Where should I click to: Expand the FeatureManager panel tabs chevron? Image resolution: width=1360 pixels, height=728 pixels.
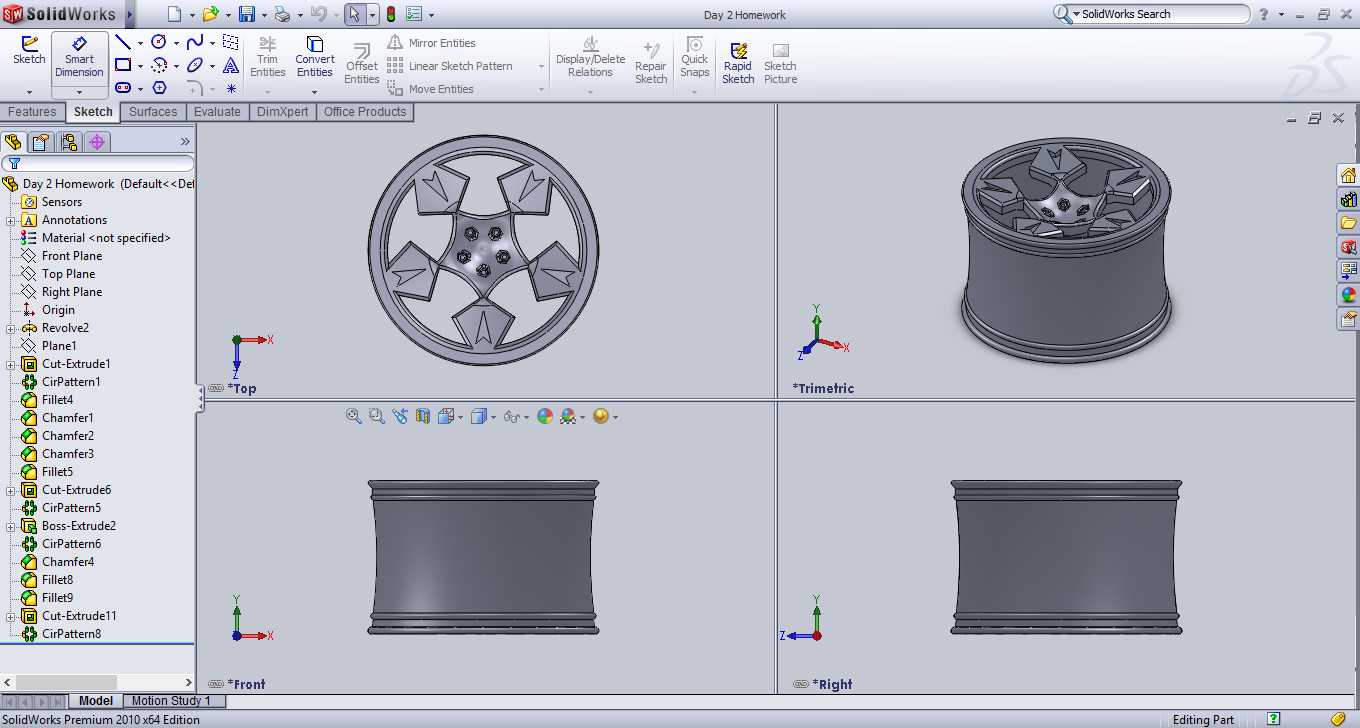(185, 142)
